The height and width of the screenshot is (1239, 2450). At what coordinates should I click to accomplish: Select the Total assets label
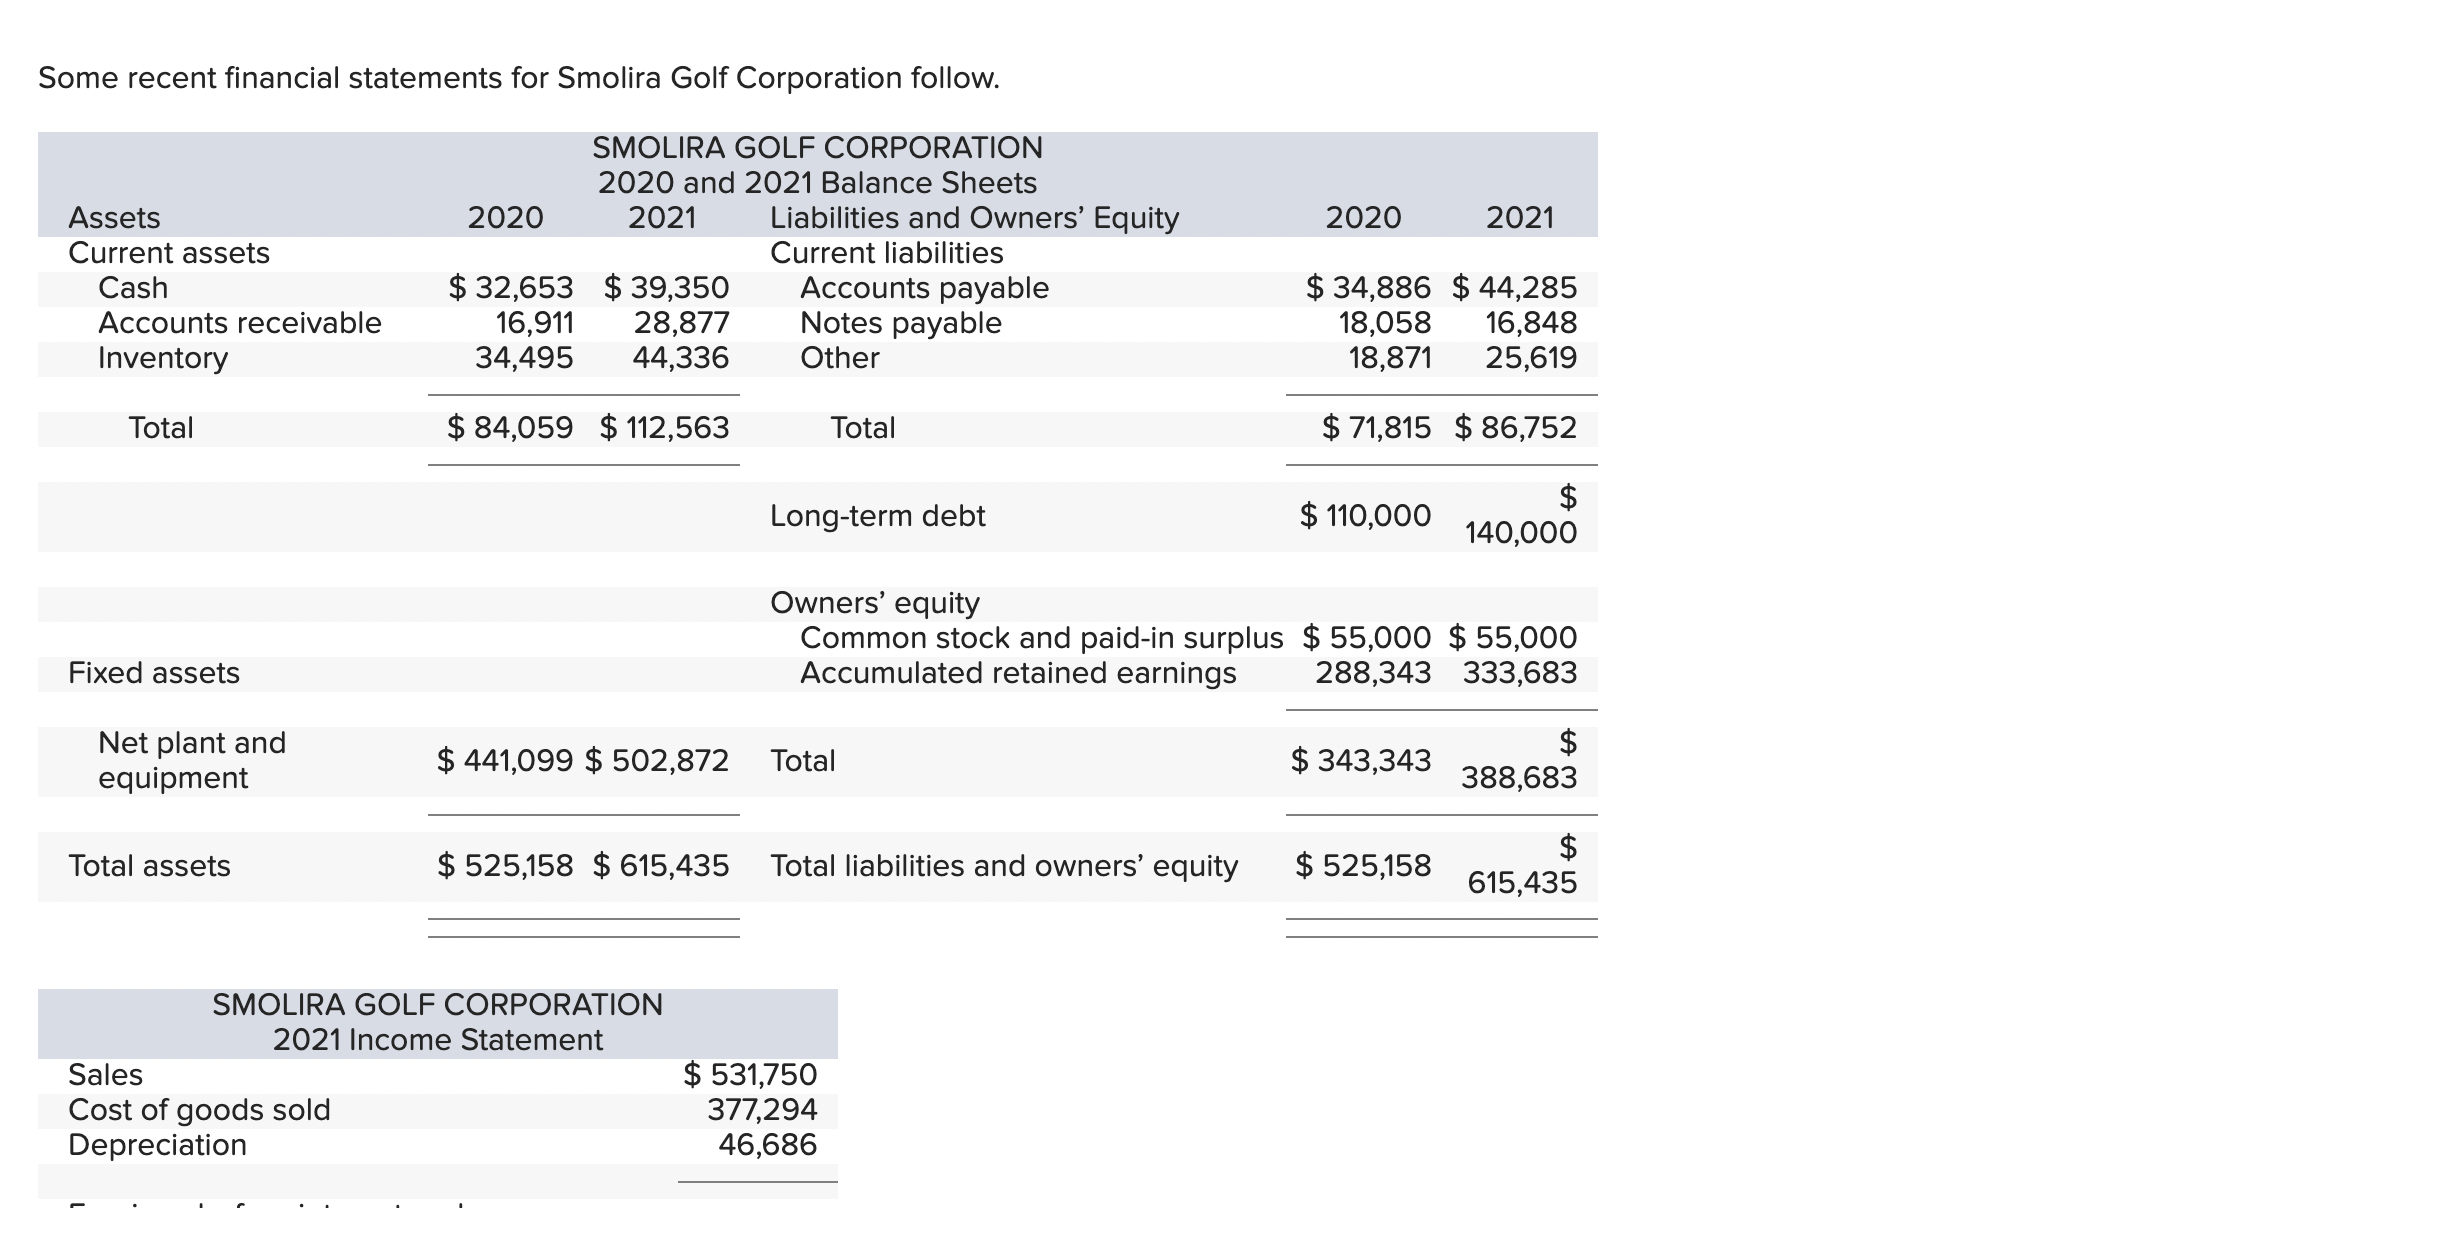[x=149, y=866]
